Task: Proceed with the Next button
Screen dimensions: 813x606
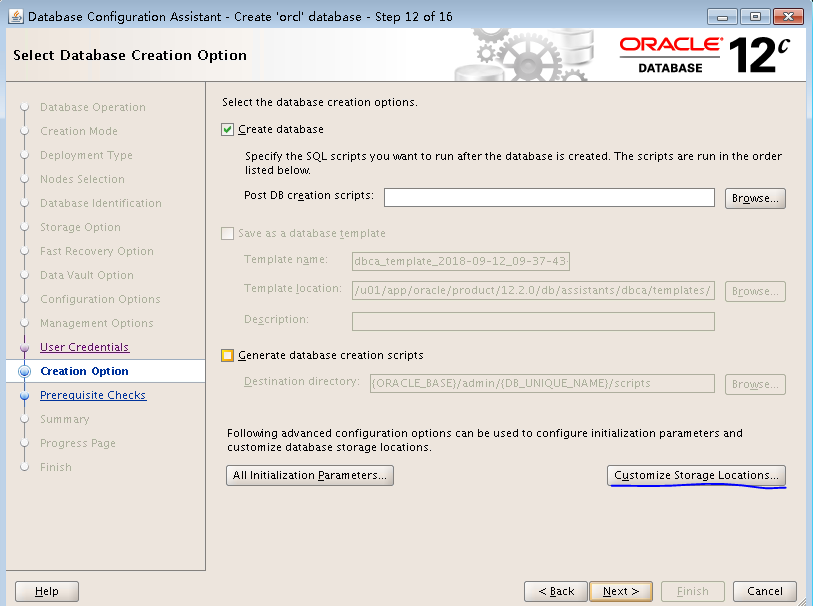Action: pos(621,591)
